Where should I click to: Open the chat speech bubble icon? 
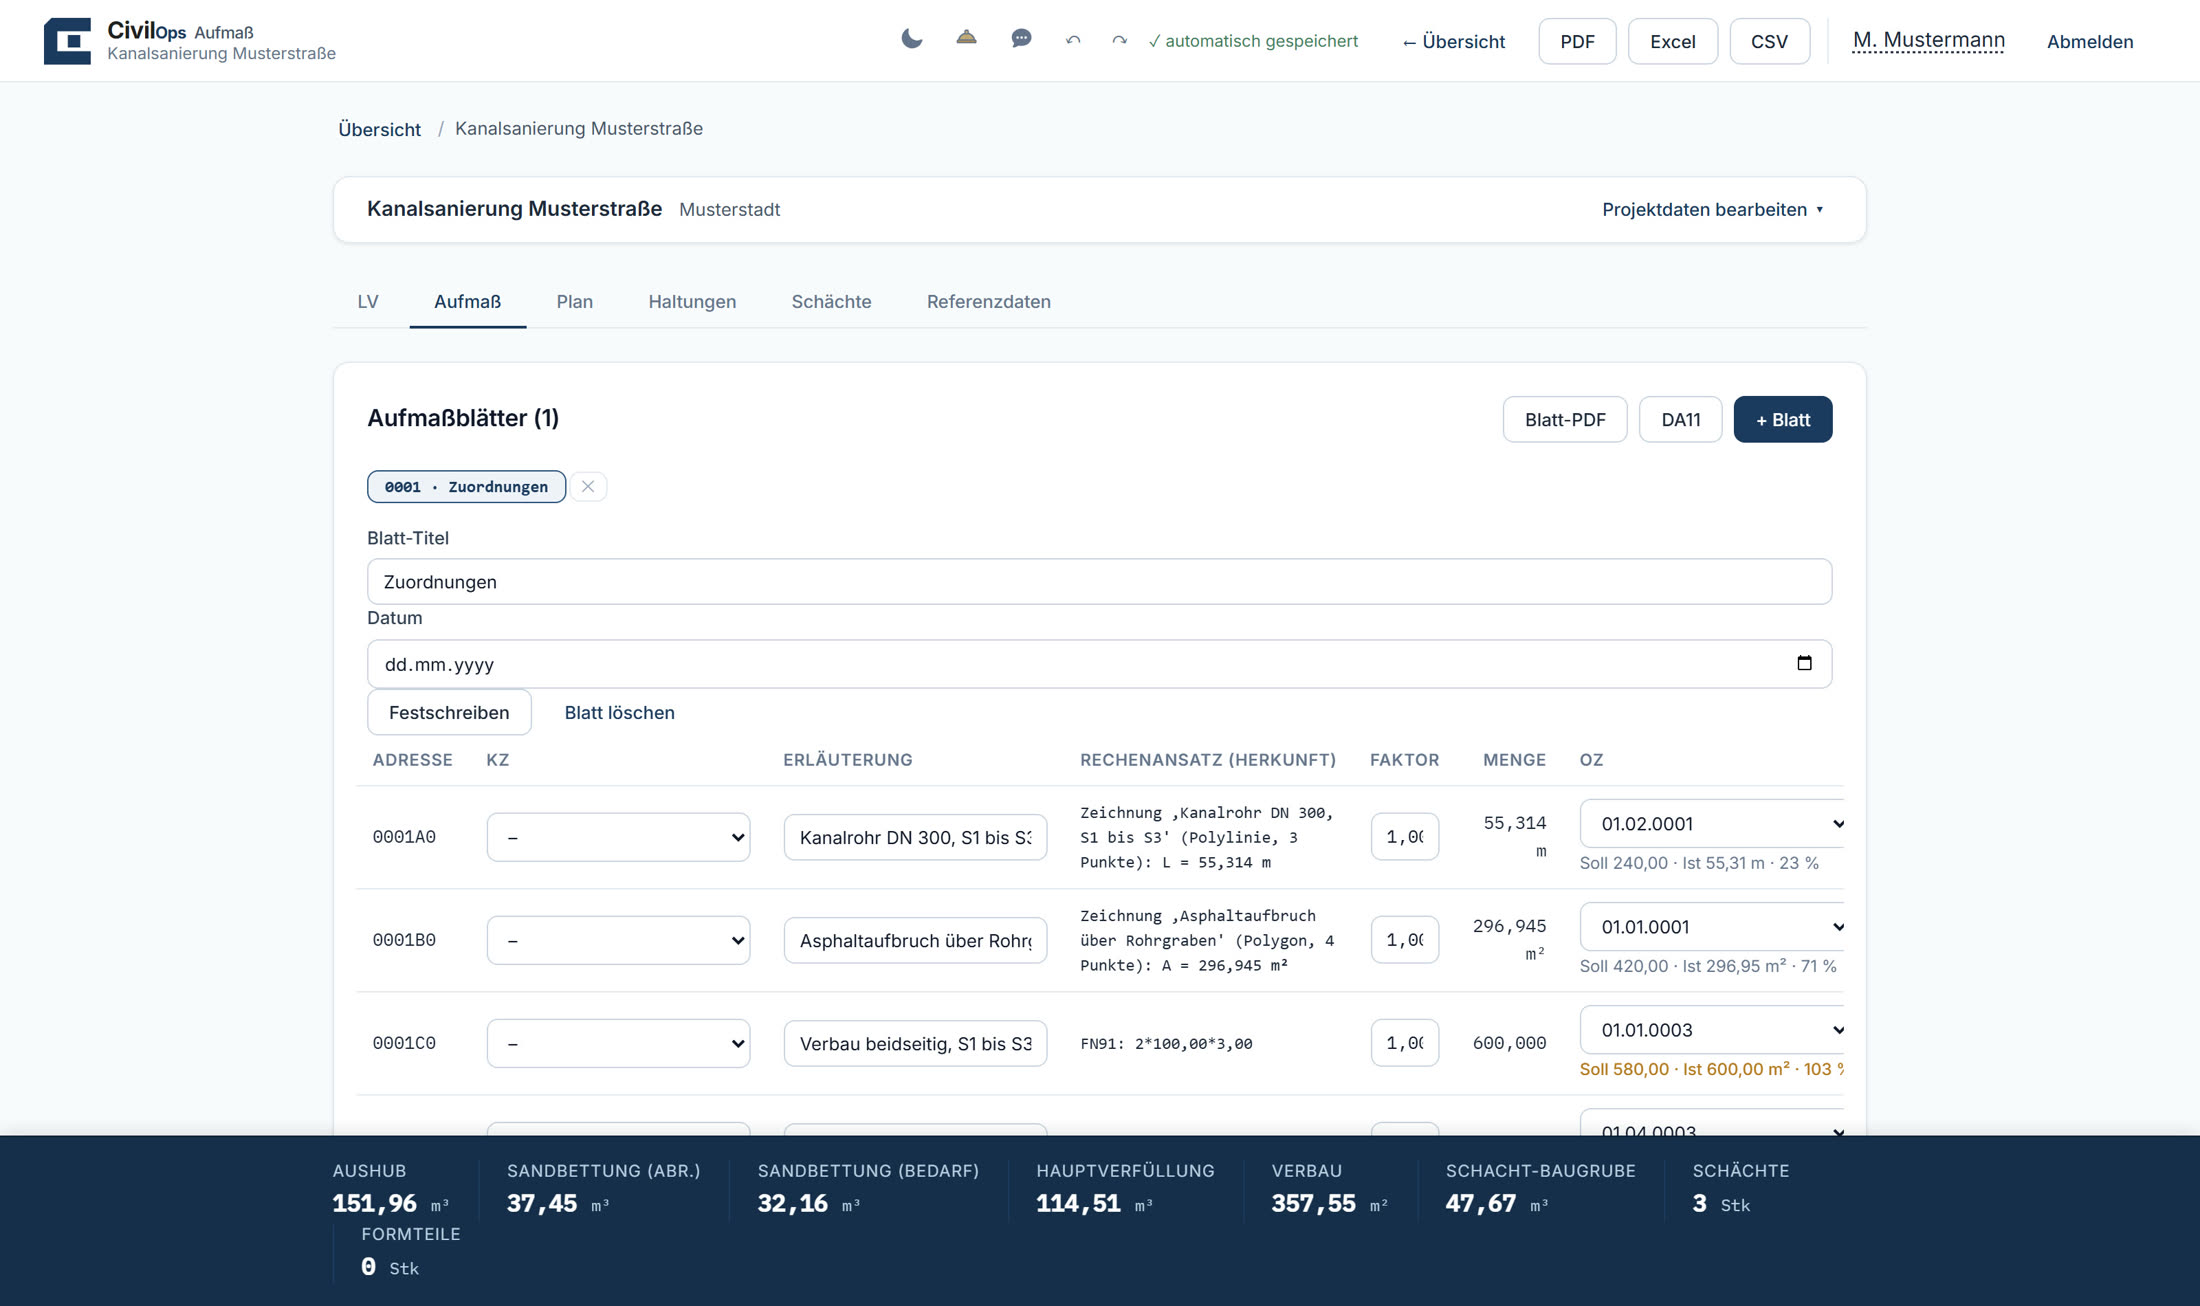(1021, 39)
